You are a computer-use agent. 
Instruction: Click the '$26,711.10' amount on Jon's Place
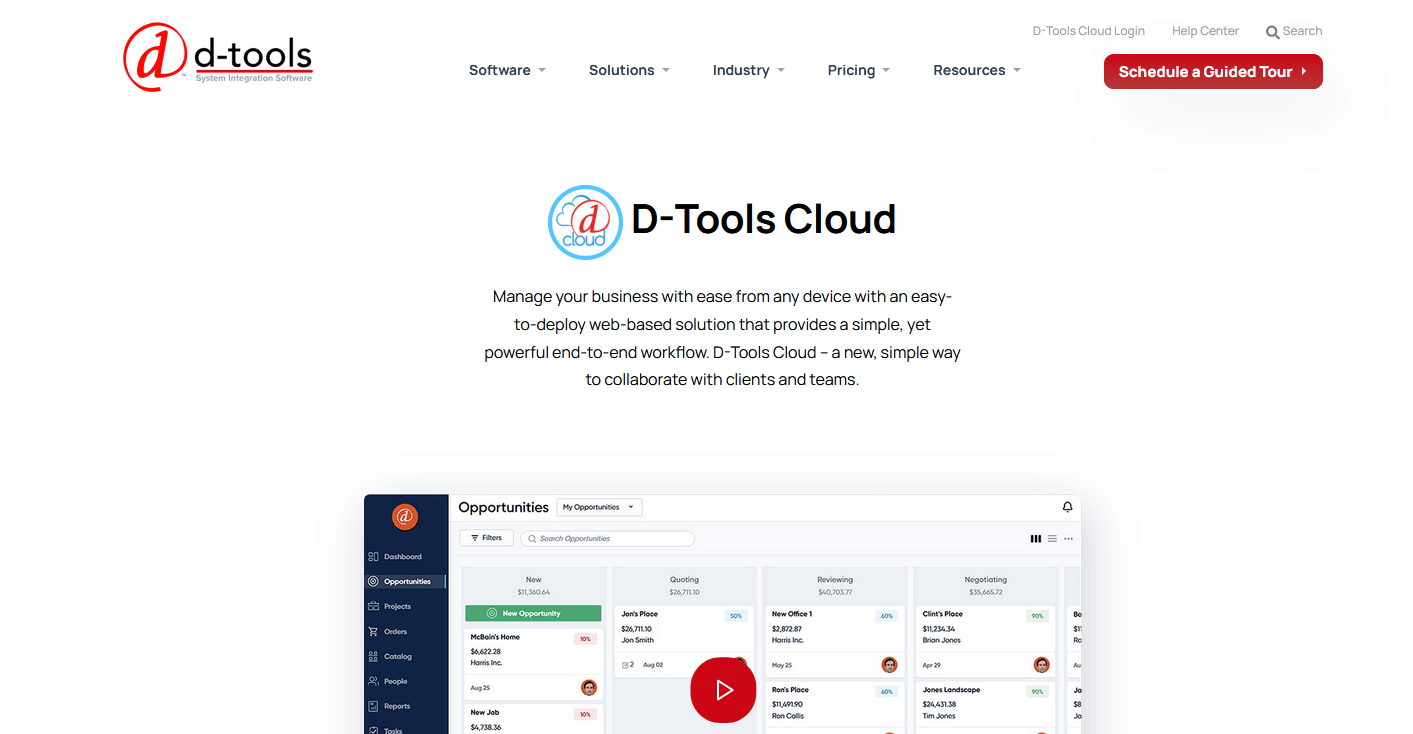636,629
